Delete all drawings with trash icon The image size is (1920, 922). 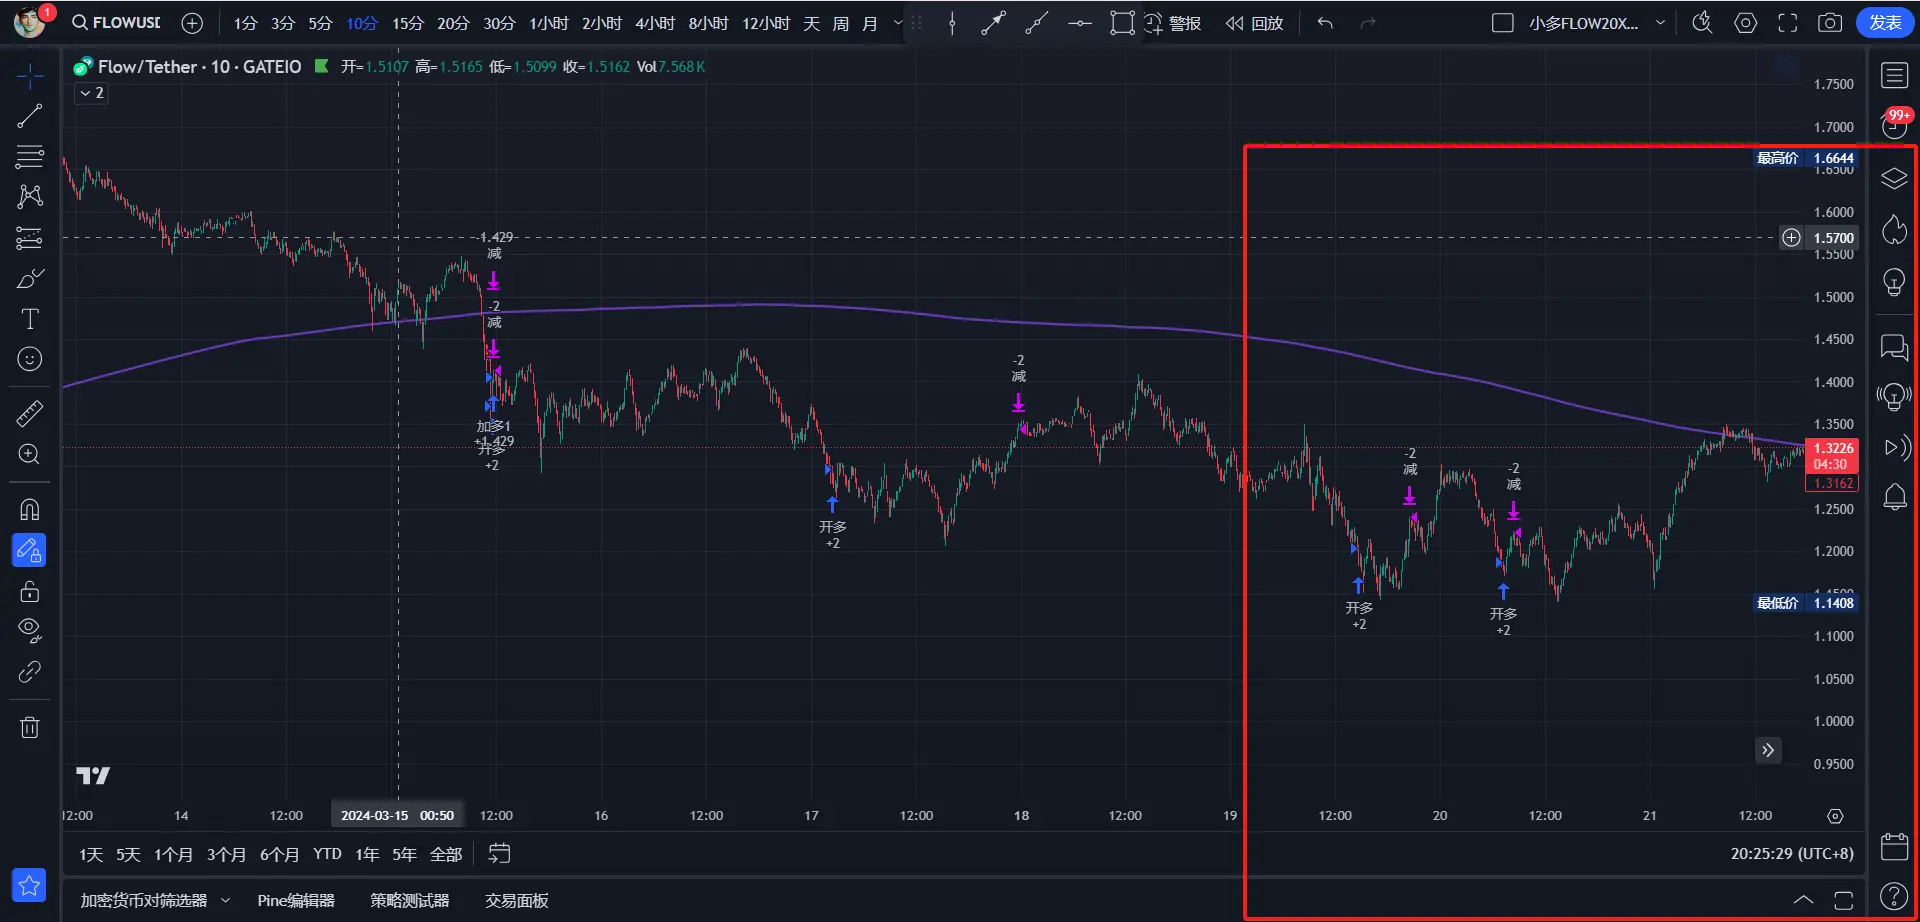click(x=30, y=727)
